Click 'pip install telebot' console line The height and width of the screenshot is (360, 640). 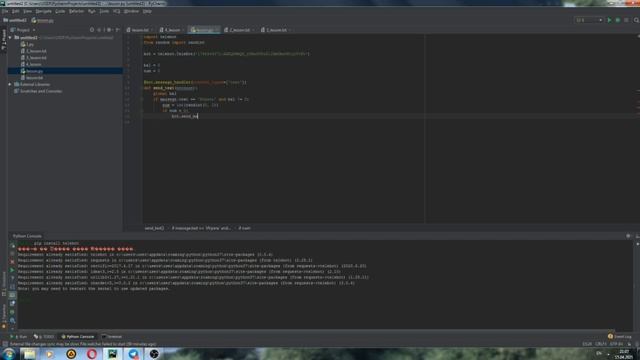point(56,243)
